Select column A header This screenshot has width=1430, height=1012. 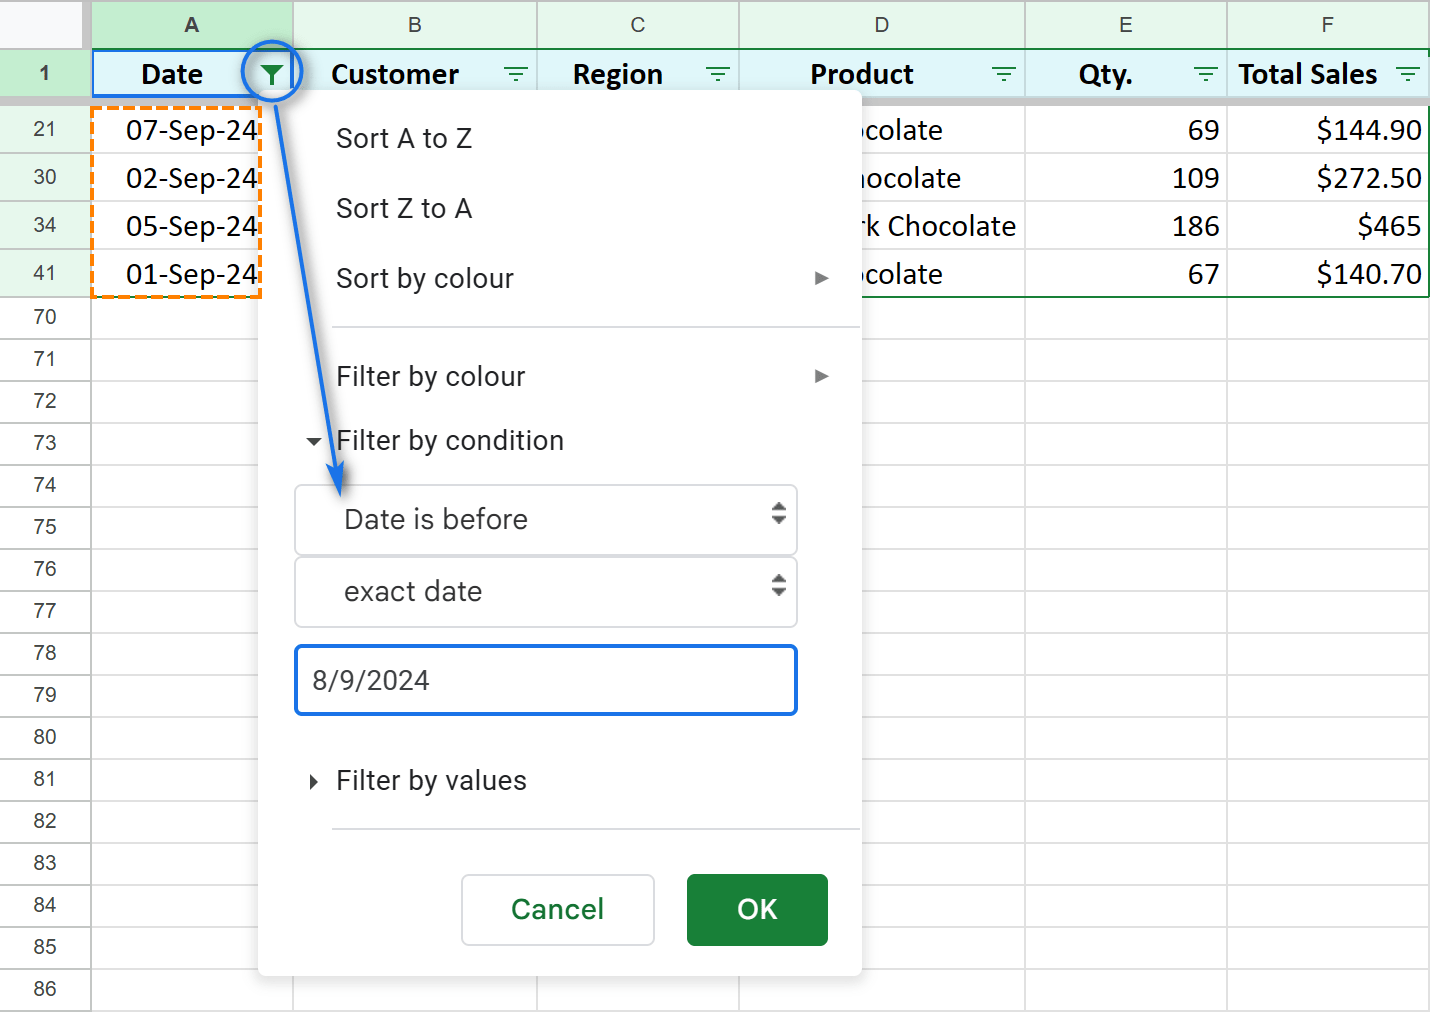tap(192, 25)
